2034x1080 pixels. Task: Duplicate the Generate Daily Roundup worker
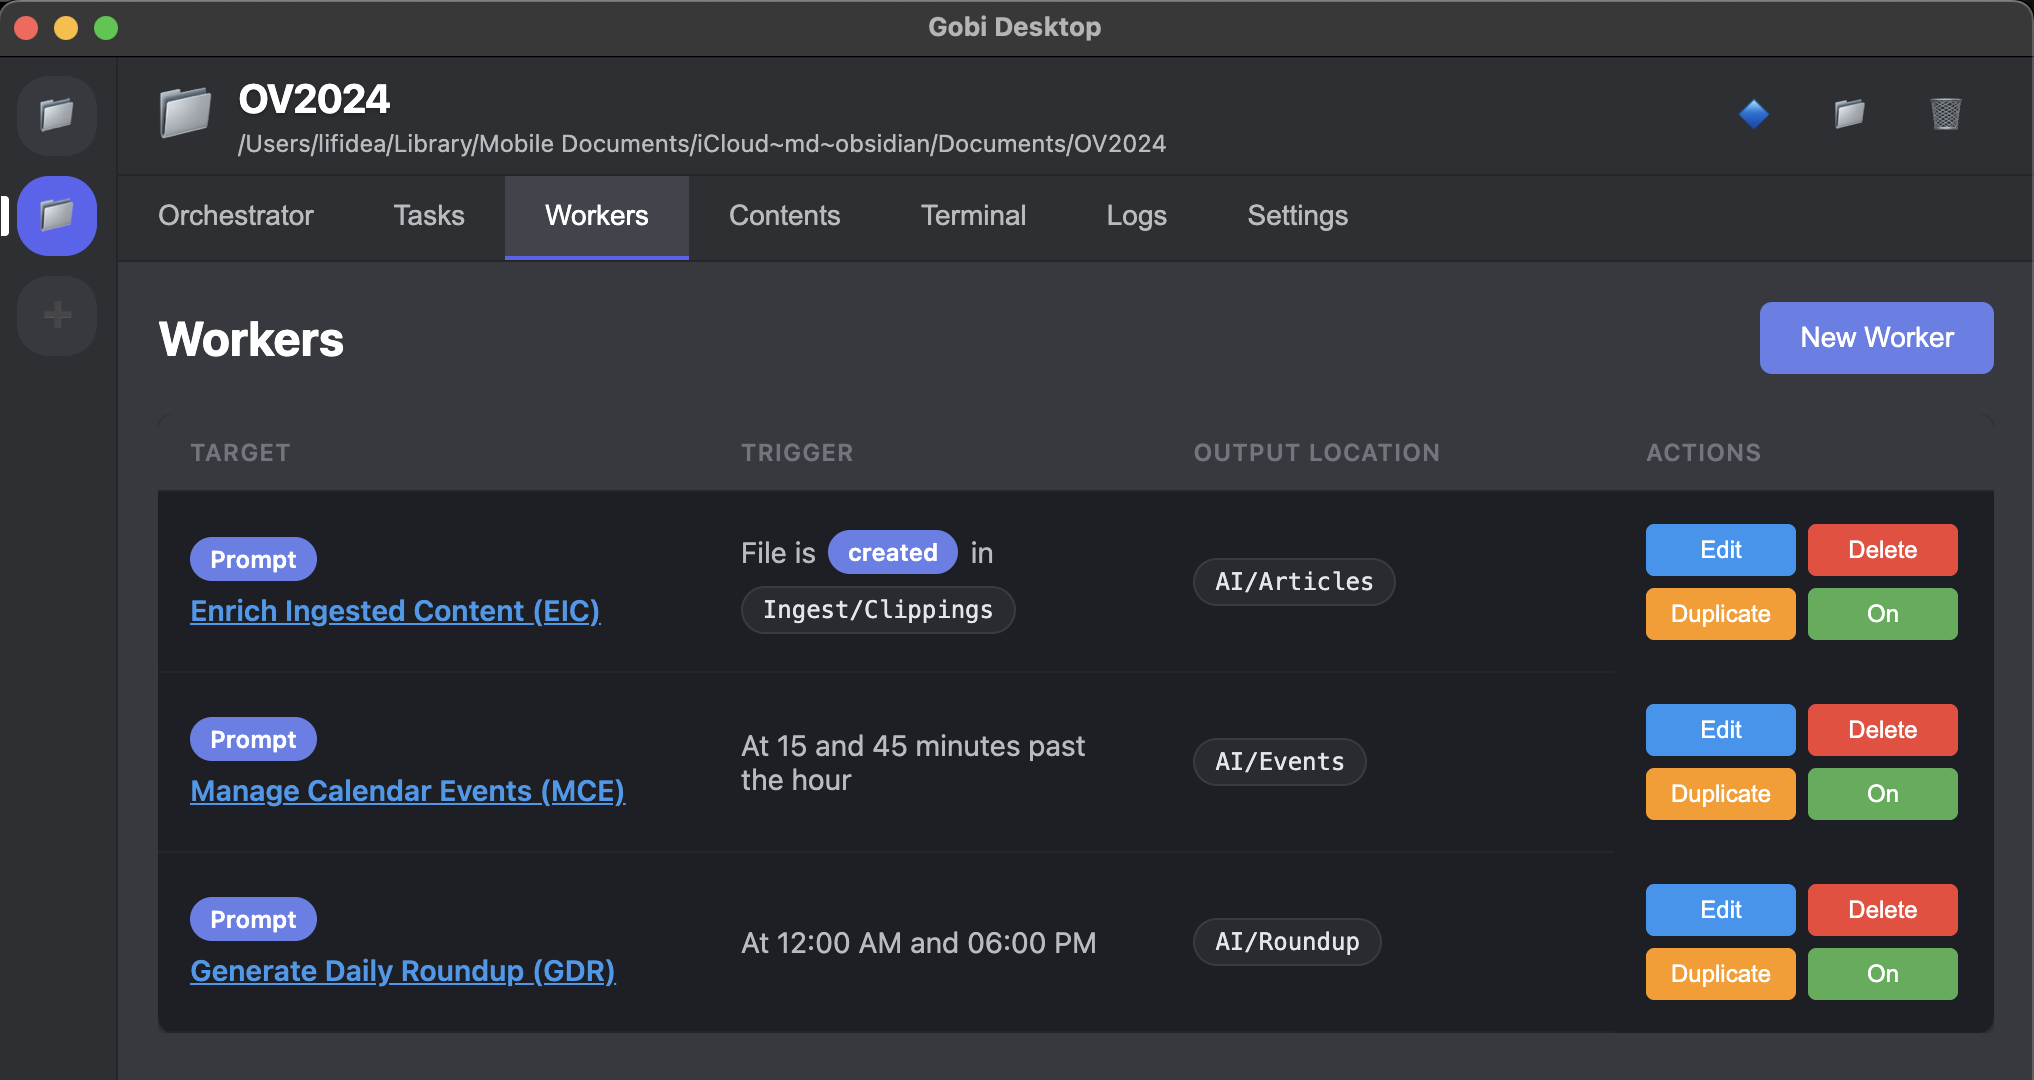point(1720,974)
